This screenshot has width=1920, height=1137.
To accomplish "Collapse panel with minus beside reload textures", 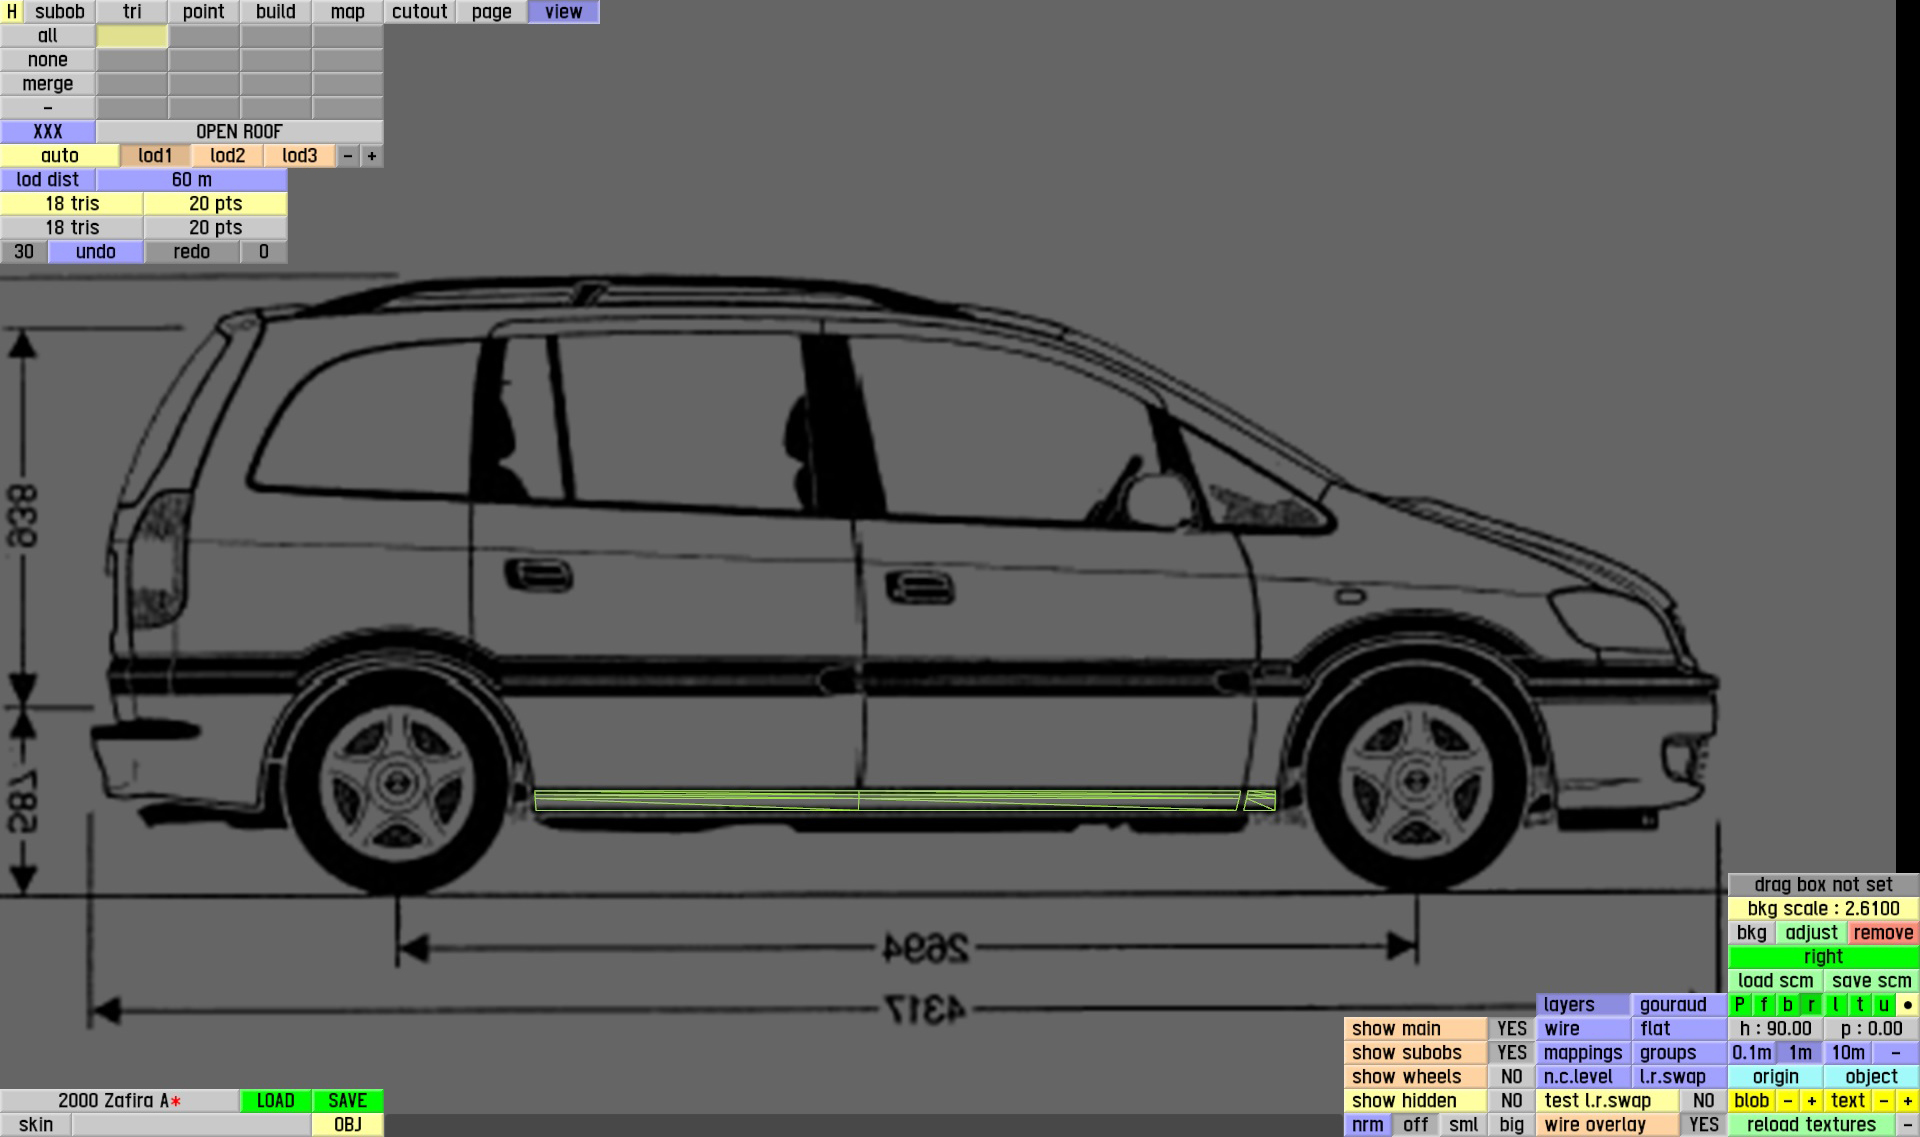I will pyautogui.click(x=1907, y=1125).
